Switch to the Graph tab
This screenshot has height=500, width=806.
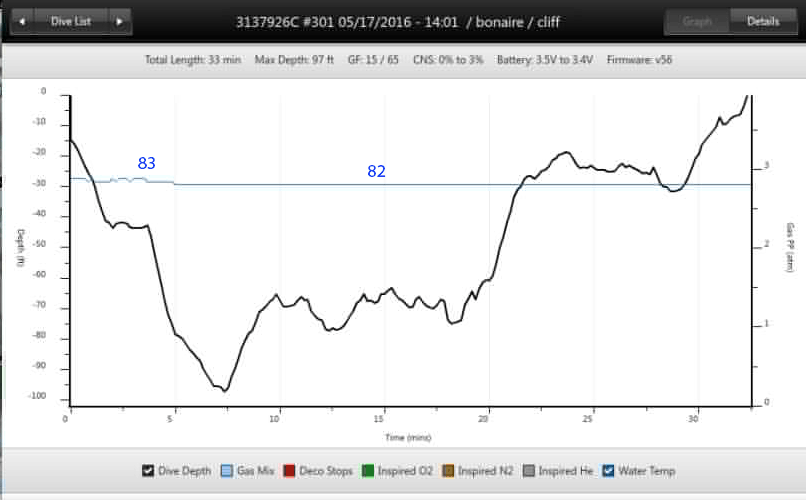697,21
